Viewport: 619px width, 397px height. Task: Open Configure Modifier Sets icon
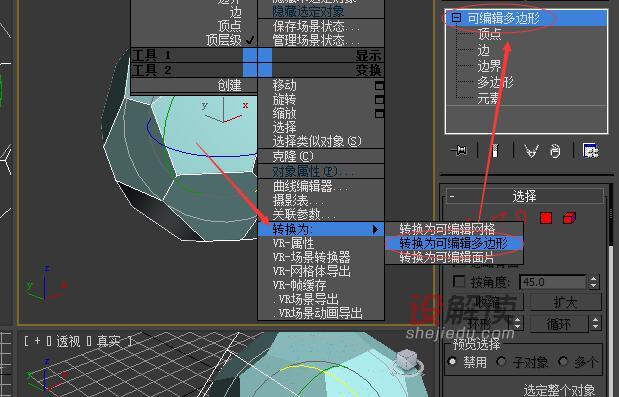coord(591,151)
